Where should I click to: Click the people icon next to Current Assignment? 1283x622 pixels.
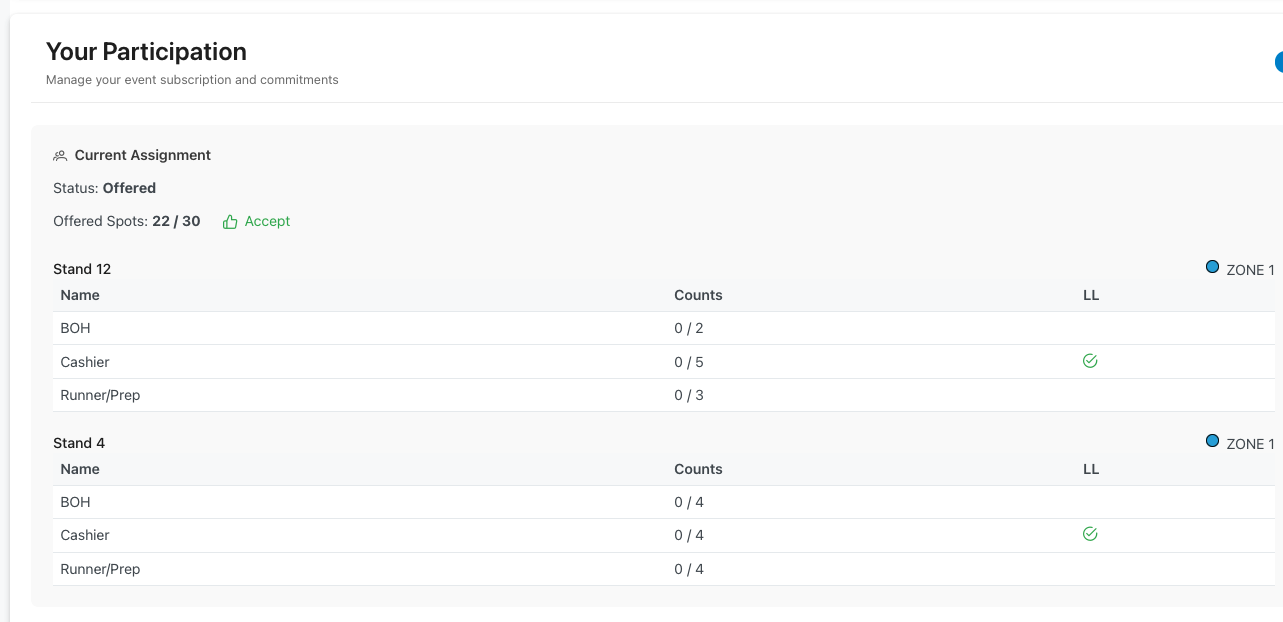tap(60, 156)
